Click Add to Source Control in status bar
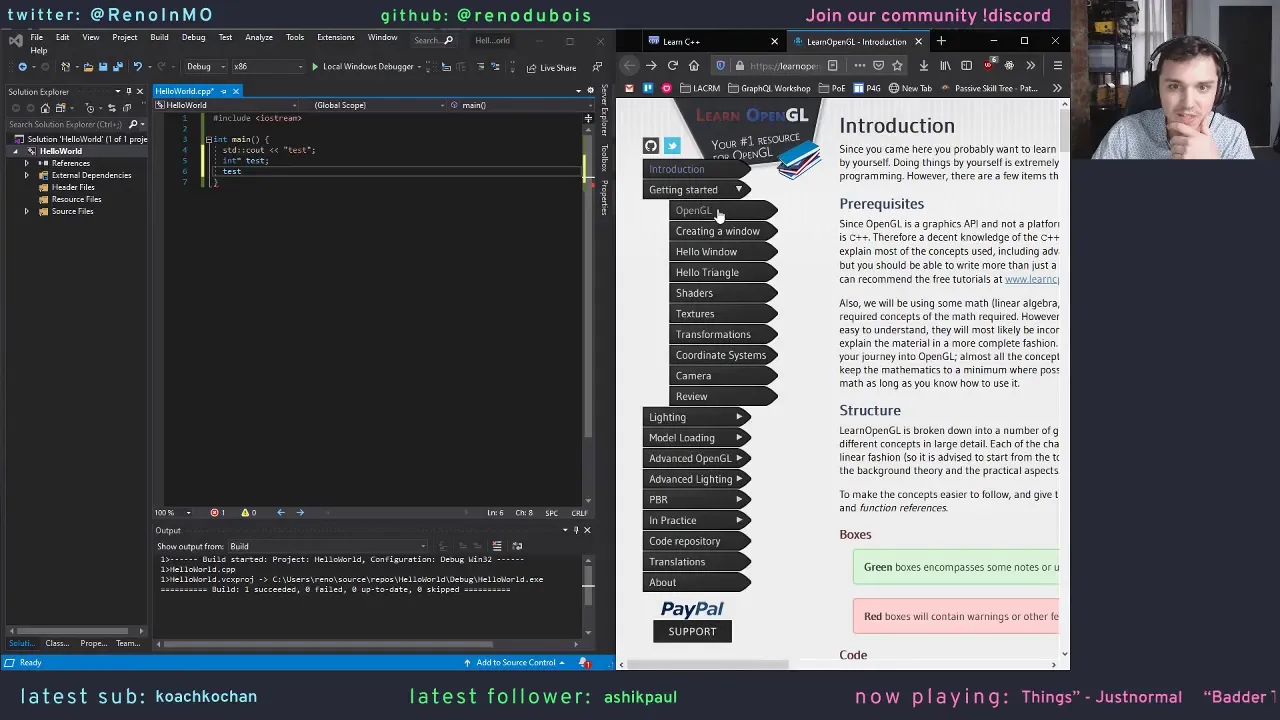 [x=515, y=663]
